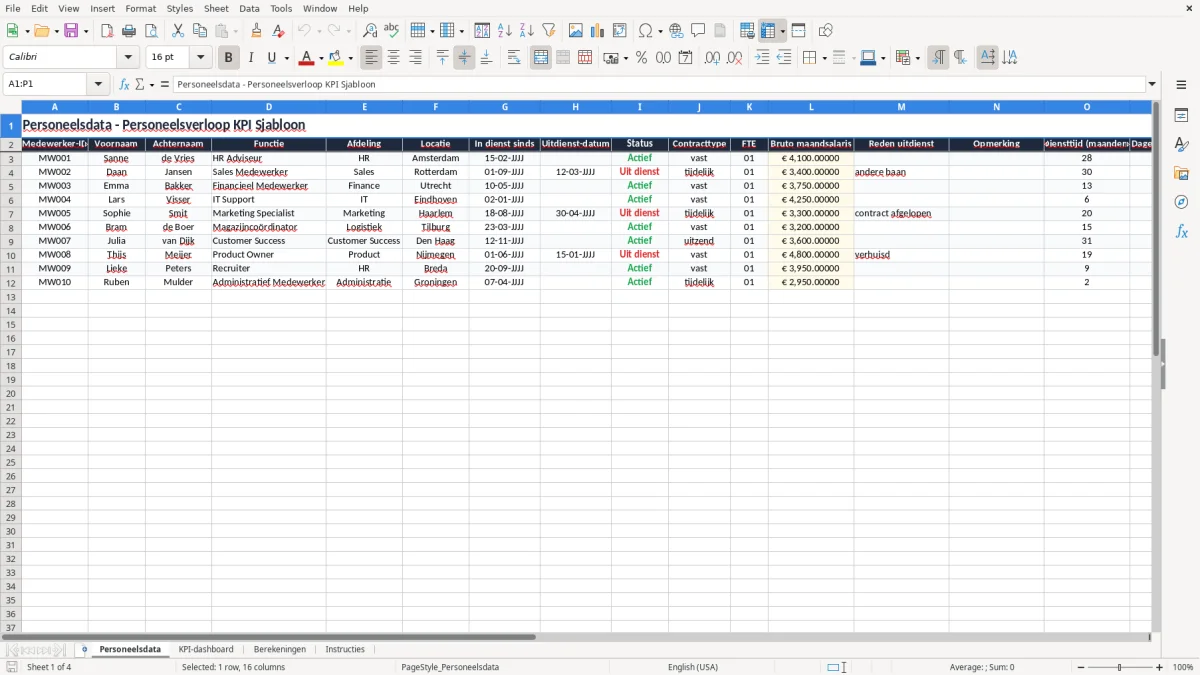Open the Data menu
The height and width of the screenshot is (675, 1200).
(x=250, y=8)
